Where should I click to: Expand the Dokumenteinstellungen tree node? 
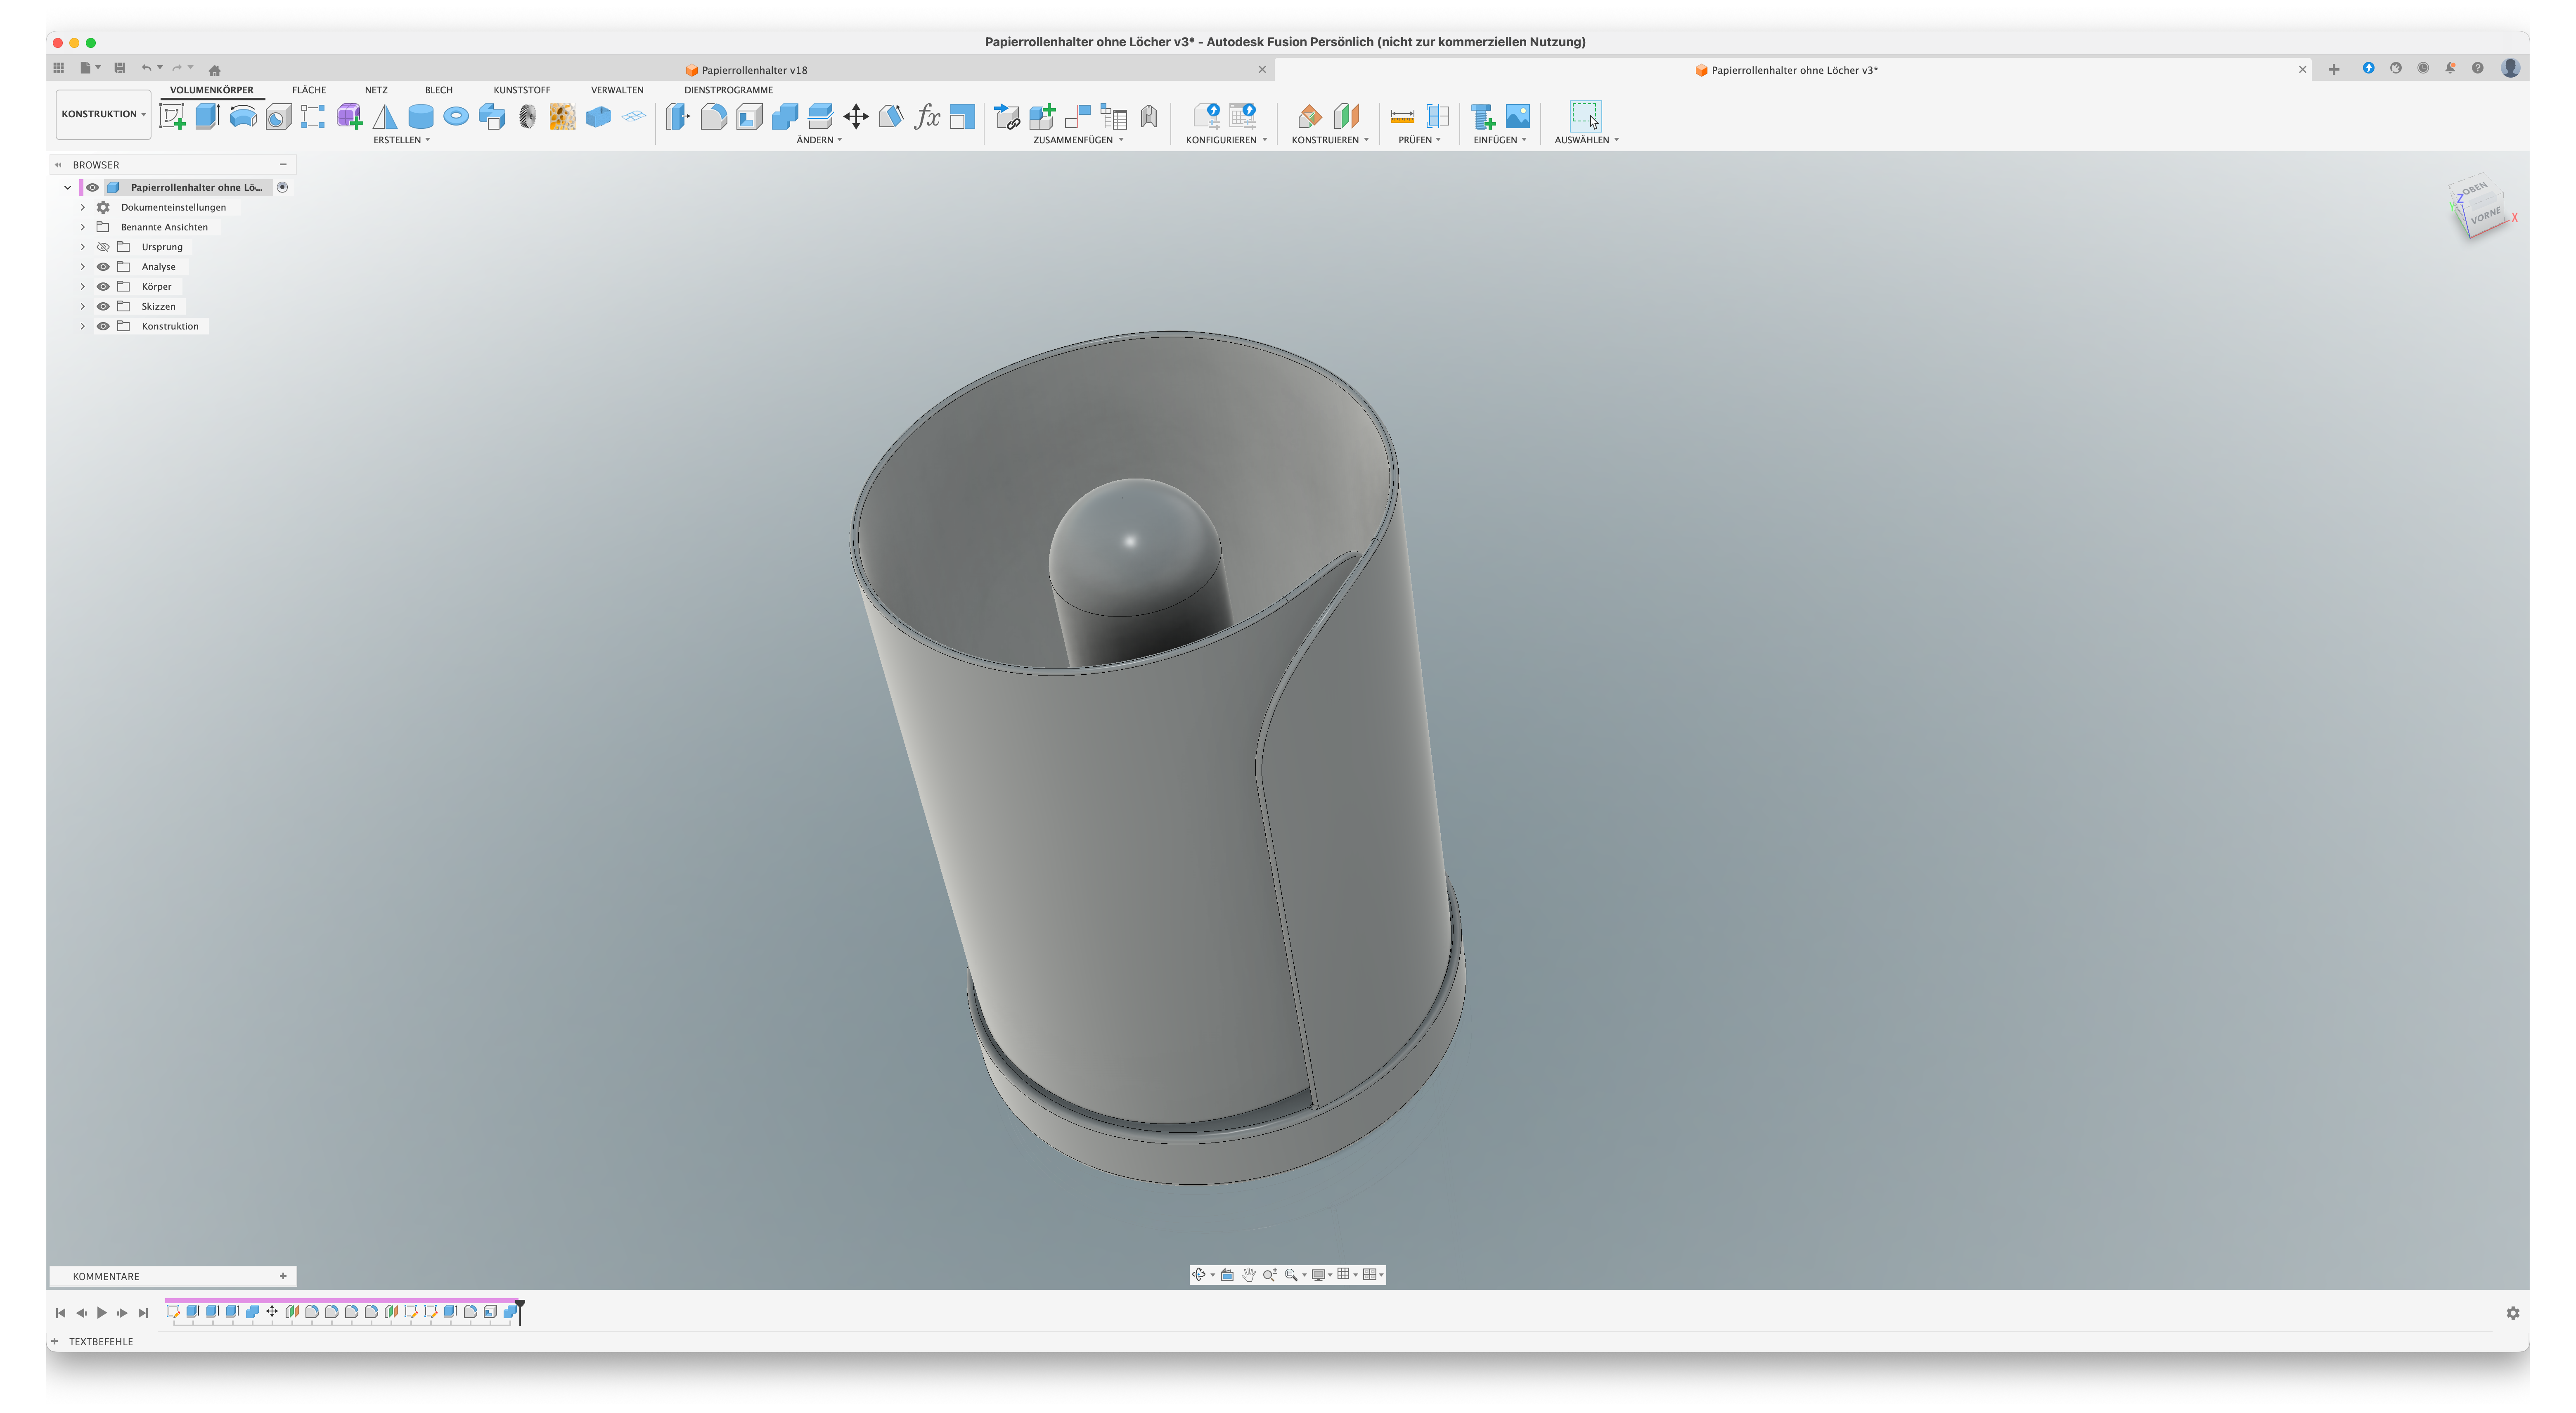pyautogui.click(x=83, y=207)
